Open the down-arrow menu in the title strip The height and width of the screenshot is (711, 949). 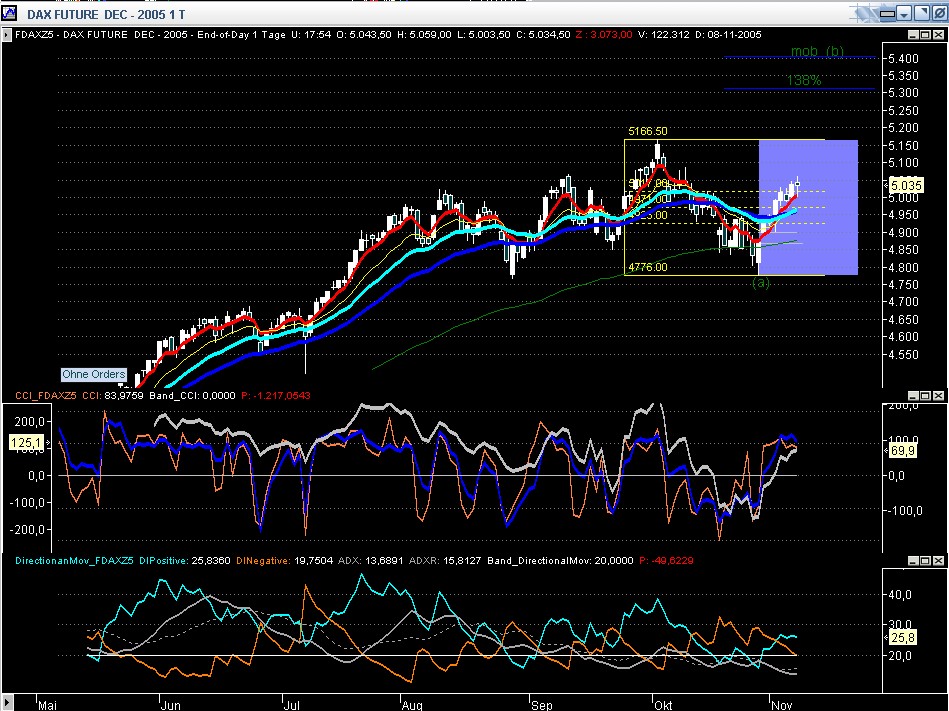click(904, 13)
